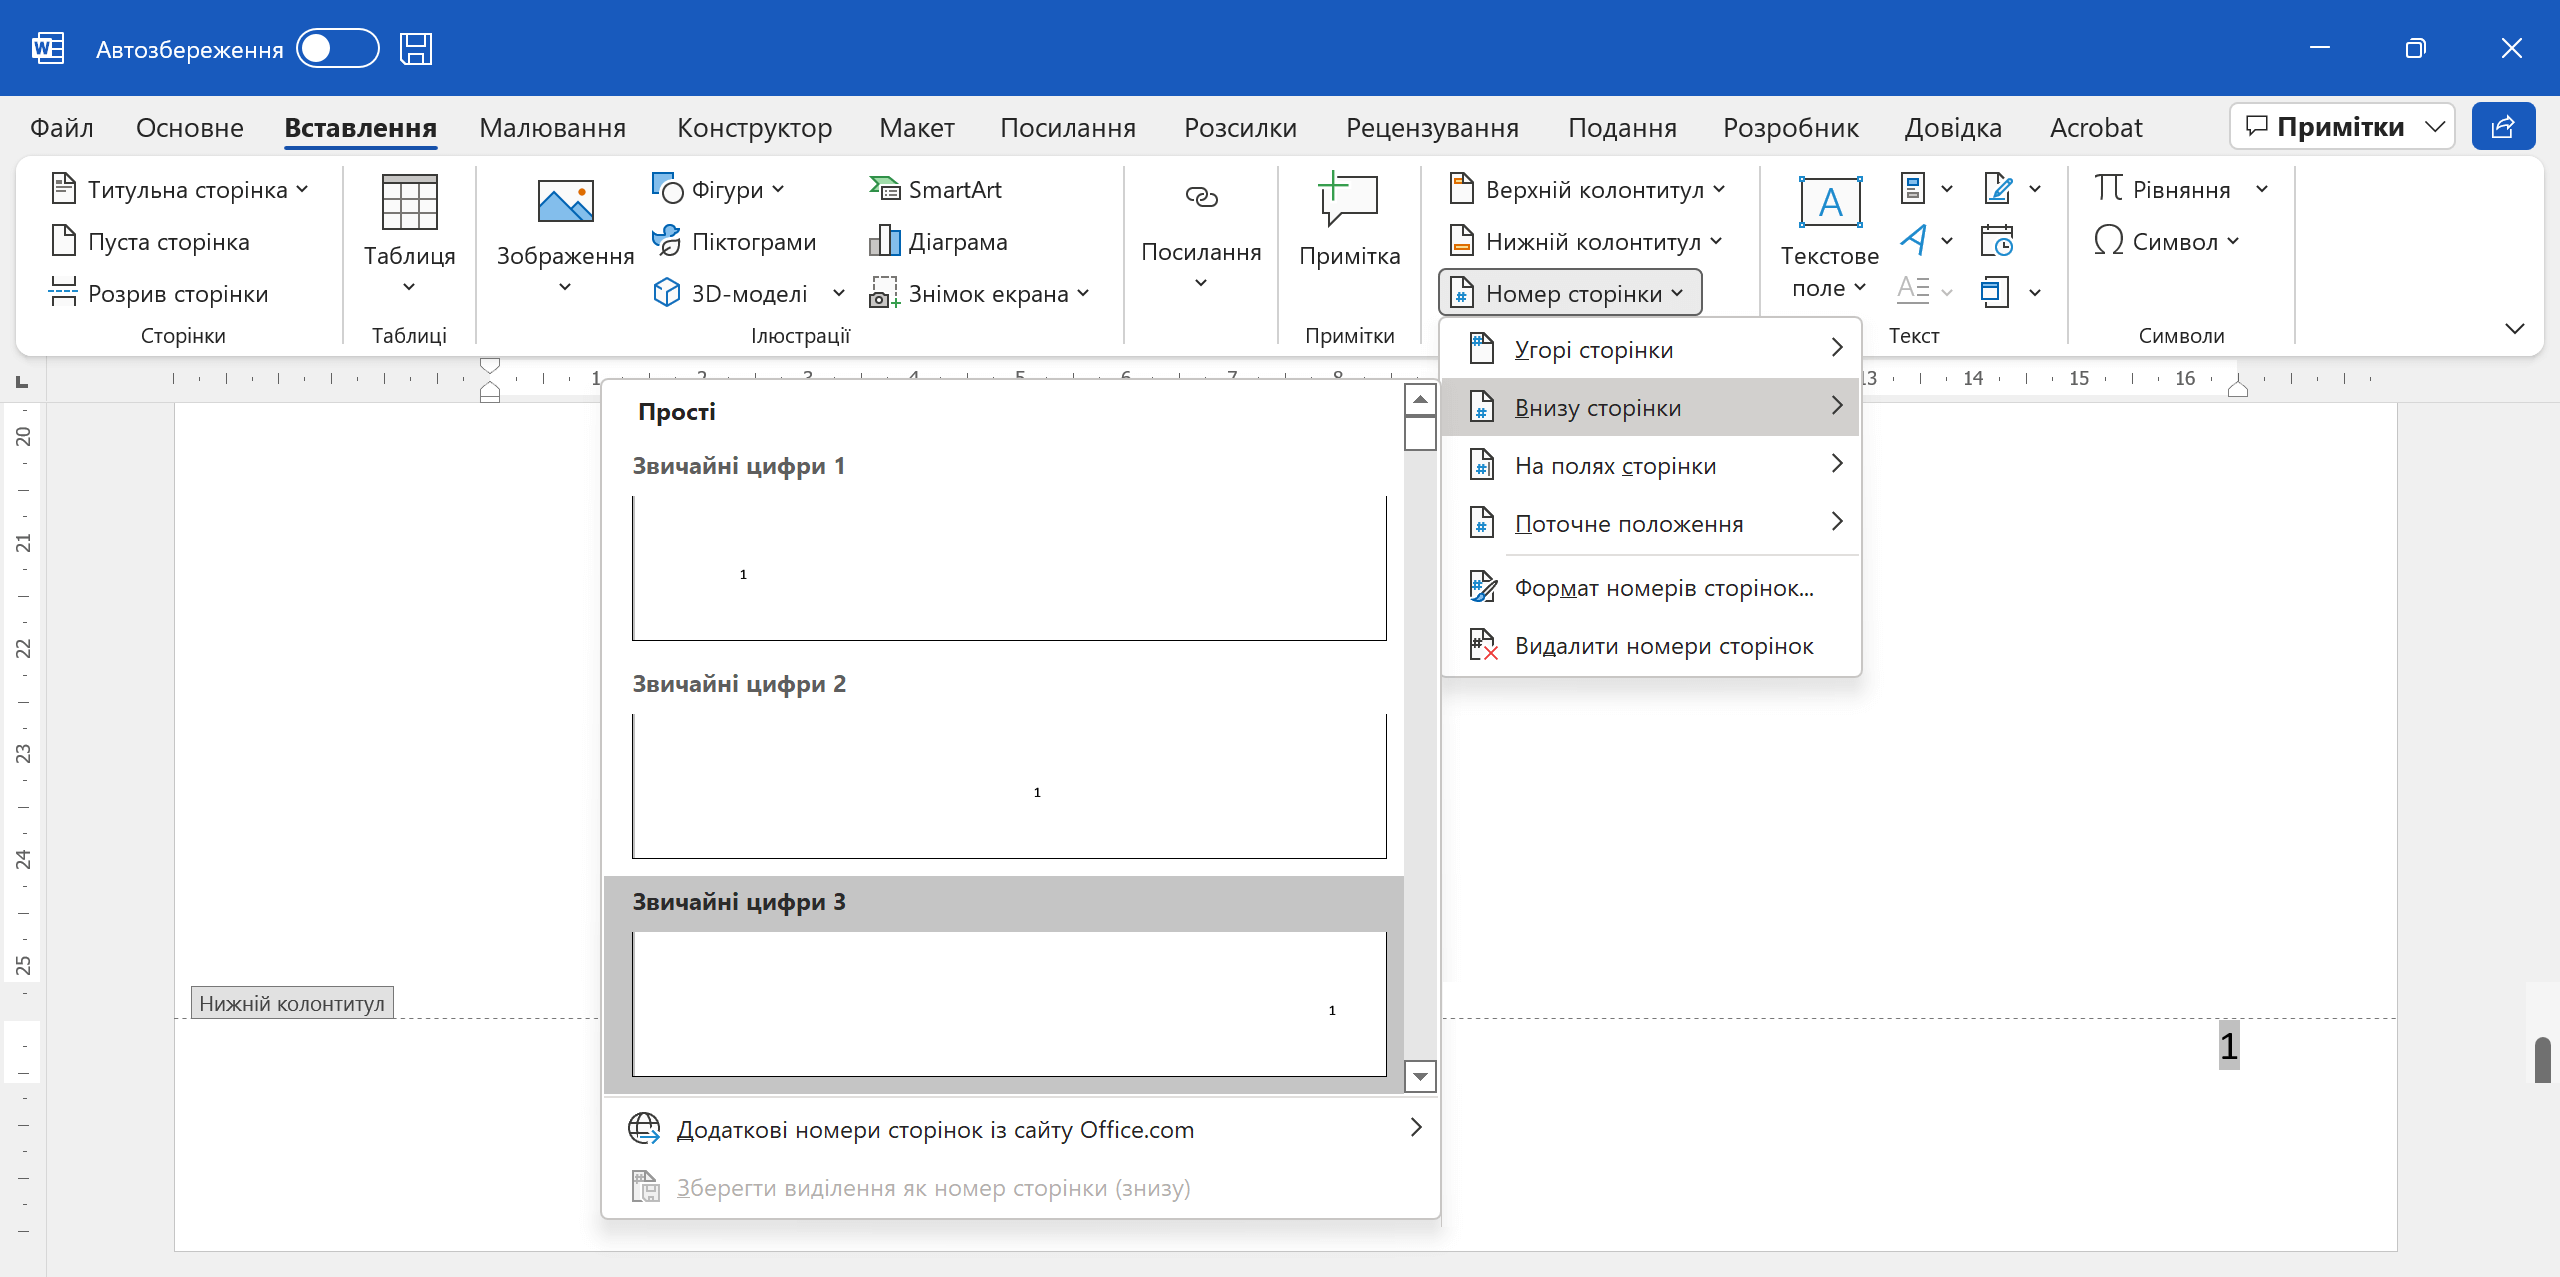Open Формат номерів сторінок dialog
The image size is (2560, 1277).
pos(1662,588)
